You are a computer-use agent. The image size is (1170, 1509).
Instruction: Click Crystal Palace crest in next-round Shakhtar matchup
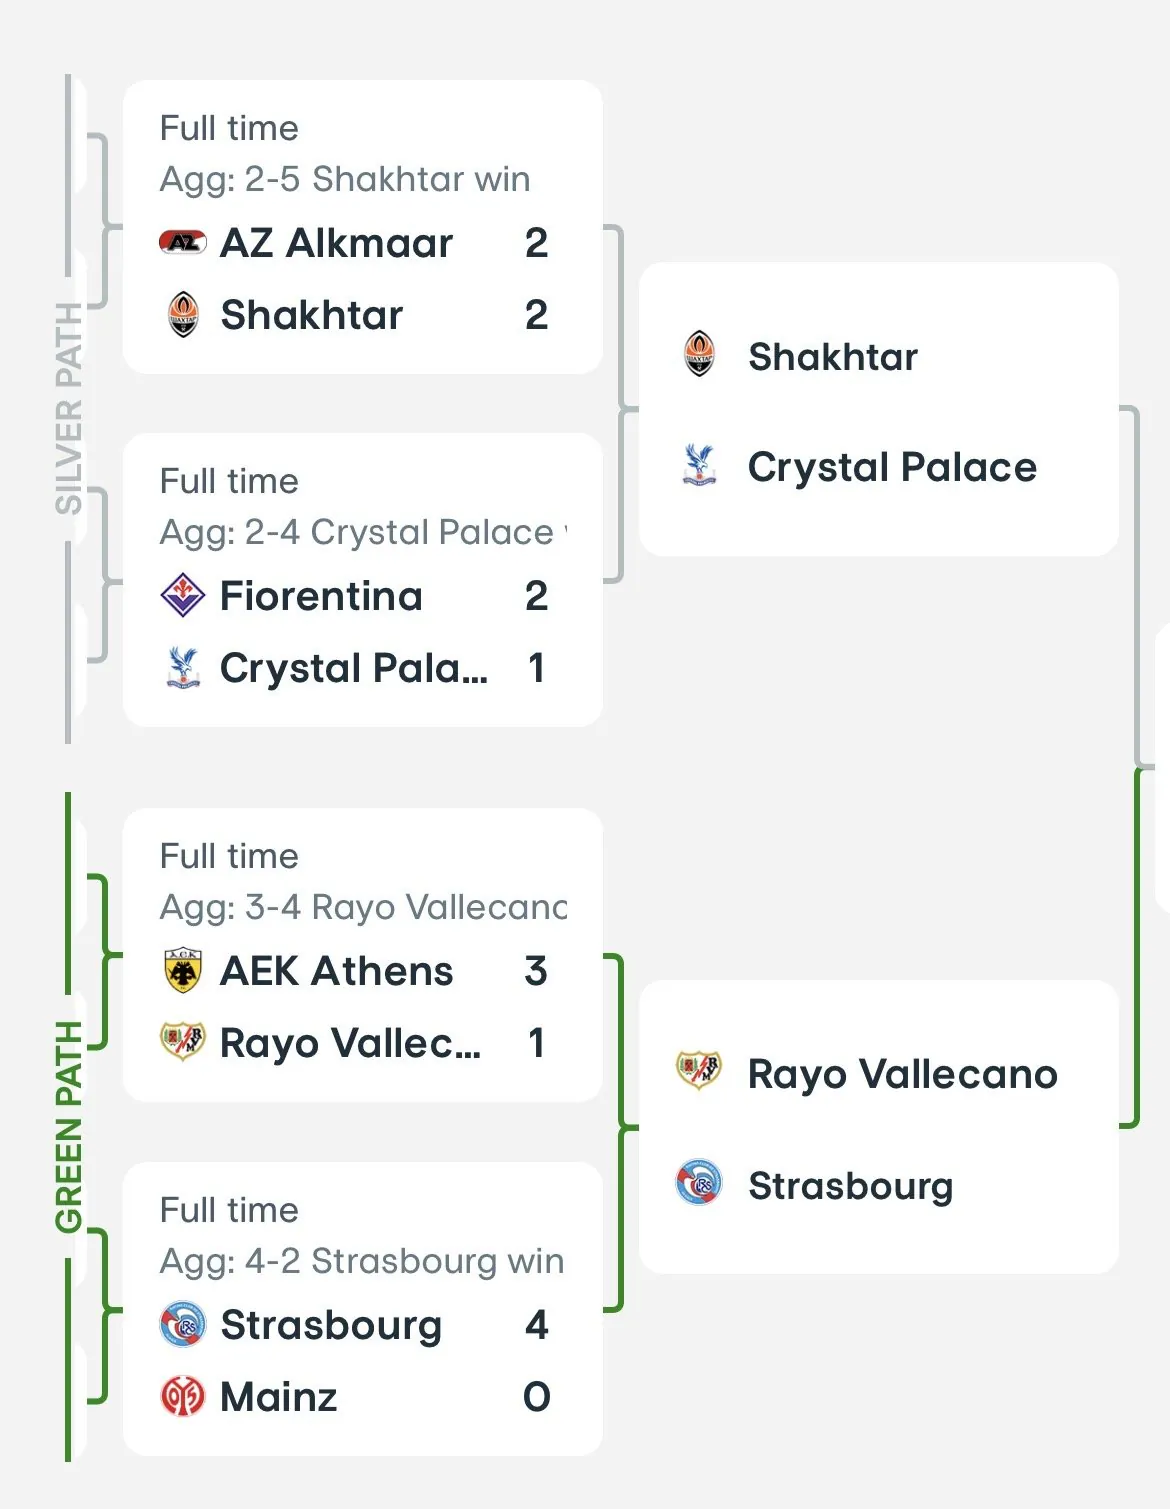(699, 466)
